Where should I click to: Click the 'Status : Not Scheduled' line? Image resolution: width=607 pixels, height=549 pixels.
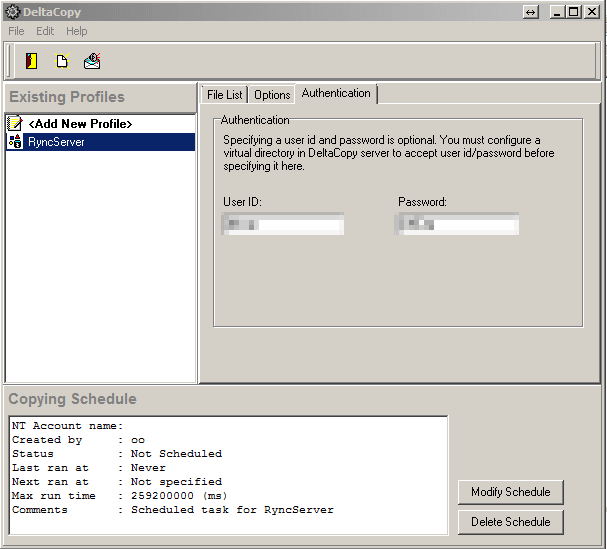pos(117,454)
